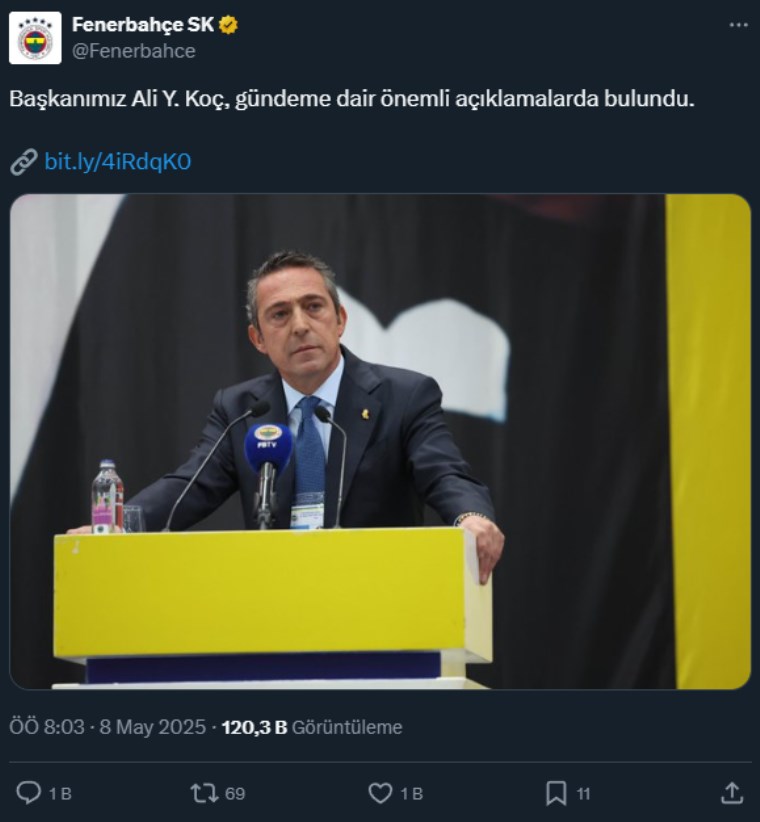Screen dimensions: 760x822
Task: Click the reply speech bubble icon
Action: click(29, 793)
